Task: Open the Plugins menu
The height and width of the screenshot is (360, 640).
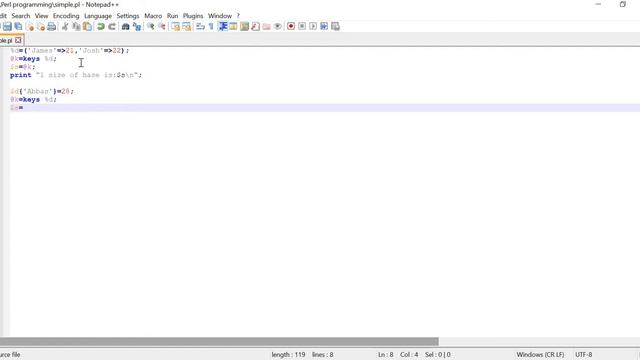Action: [x=193, y=16]
